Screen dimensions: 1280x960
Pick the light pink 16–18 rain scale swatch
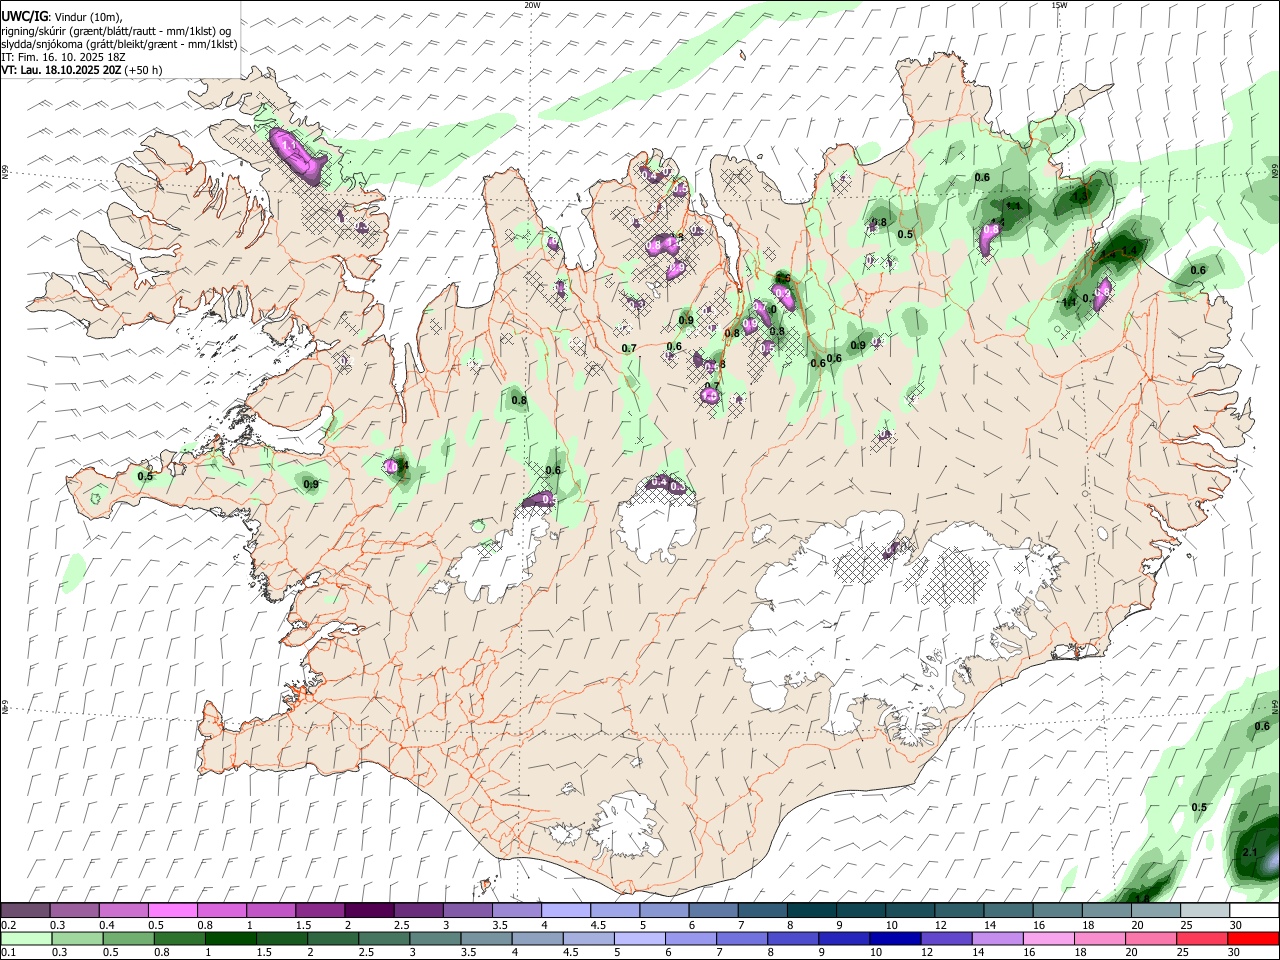pyautogui.click(x=1049, y=938)
